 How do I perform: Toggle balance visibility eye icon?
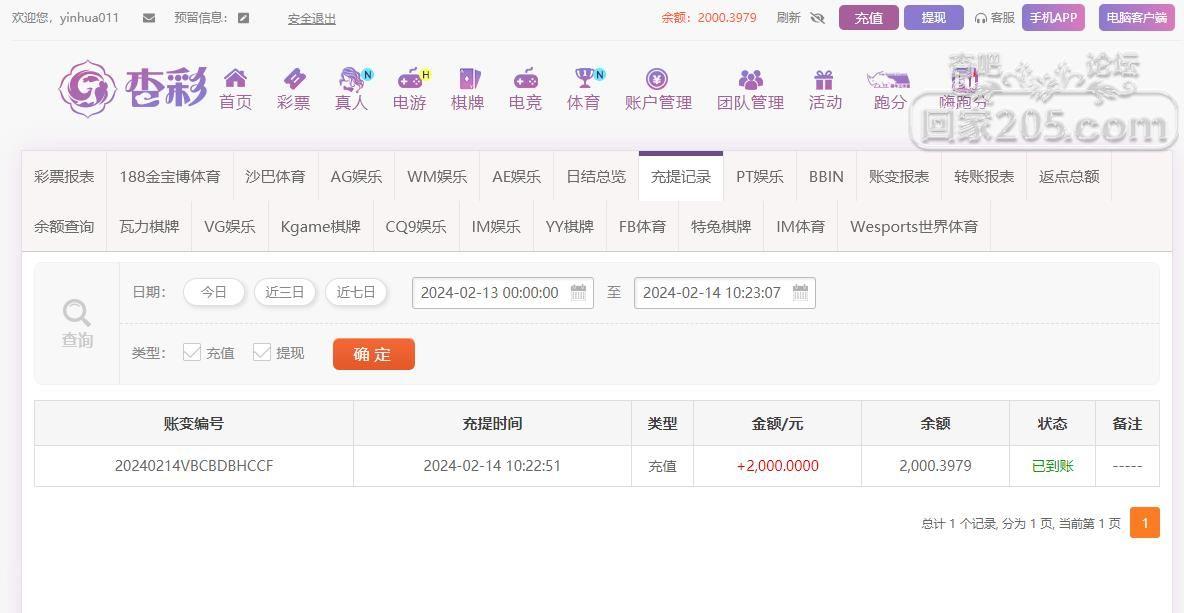point(817,18)
